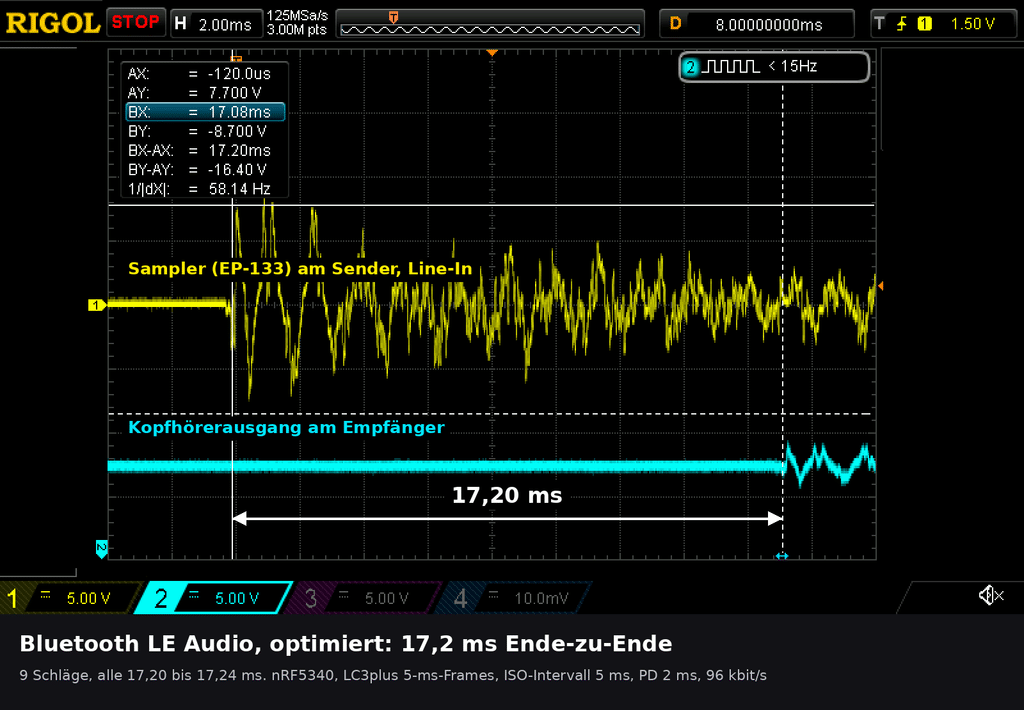Click the BY-AY delta value -16.40 V
The height and width of the screenshot is (710, 1024).
coord(237,170)
